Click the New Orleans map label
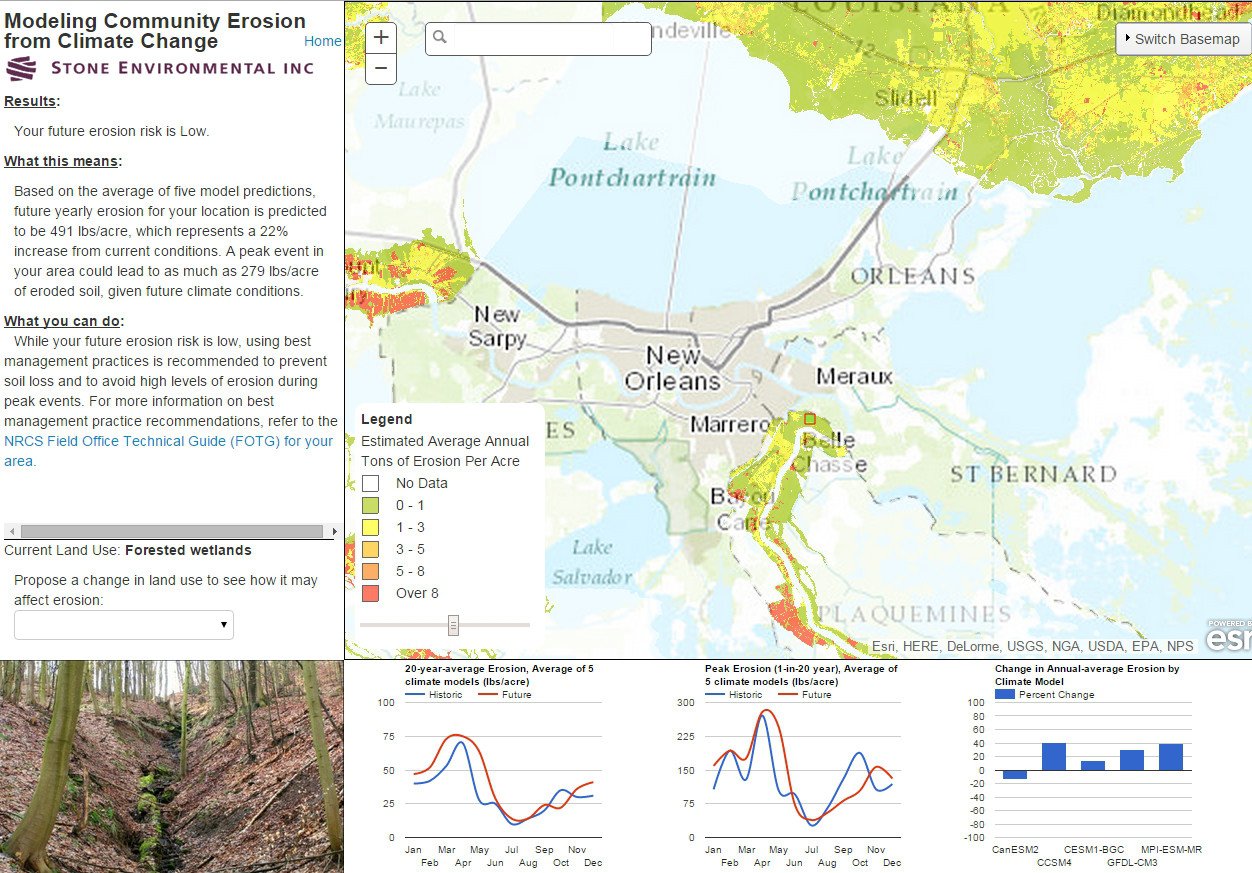The height and width of the screenshot is (873, 1252). (672, 368)
